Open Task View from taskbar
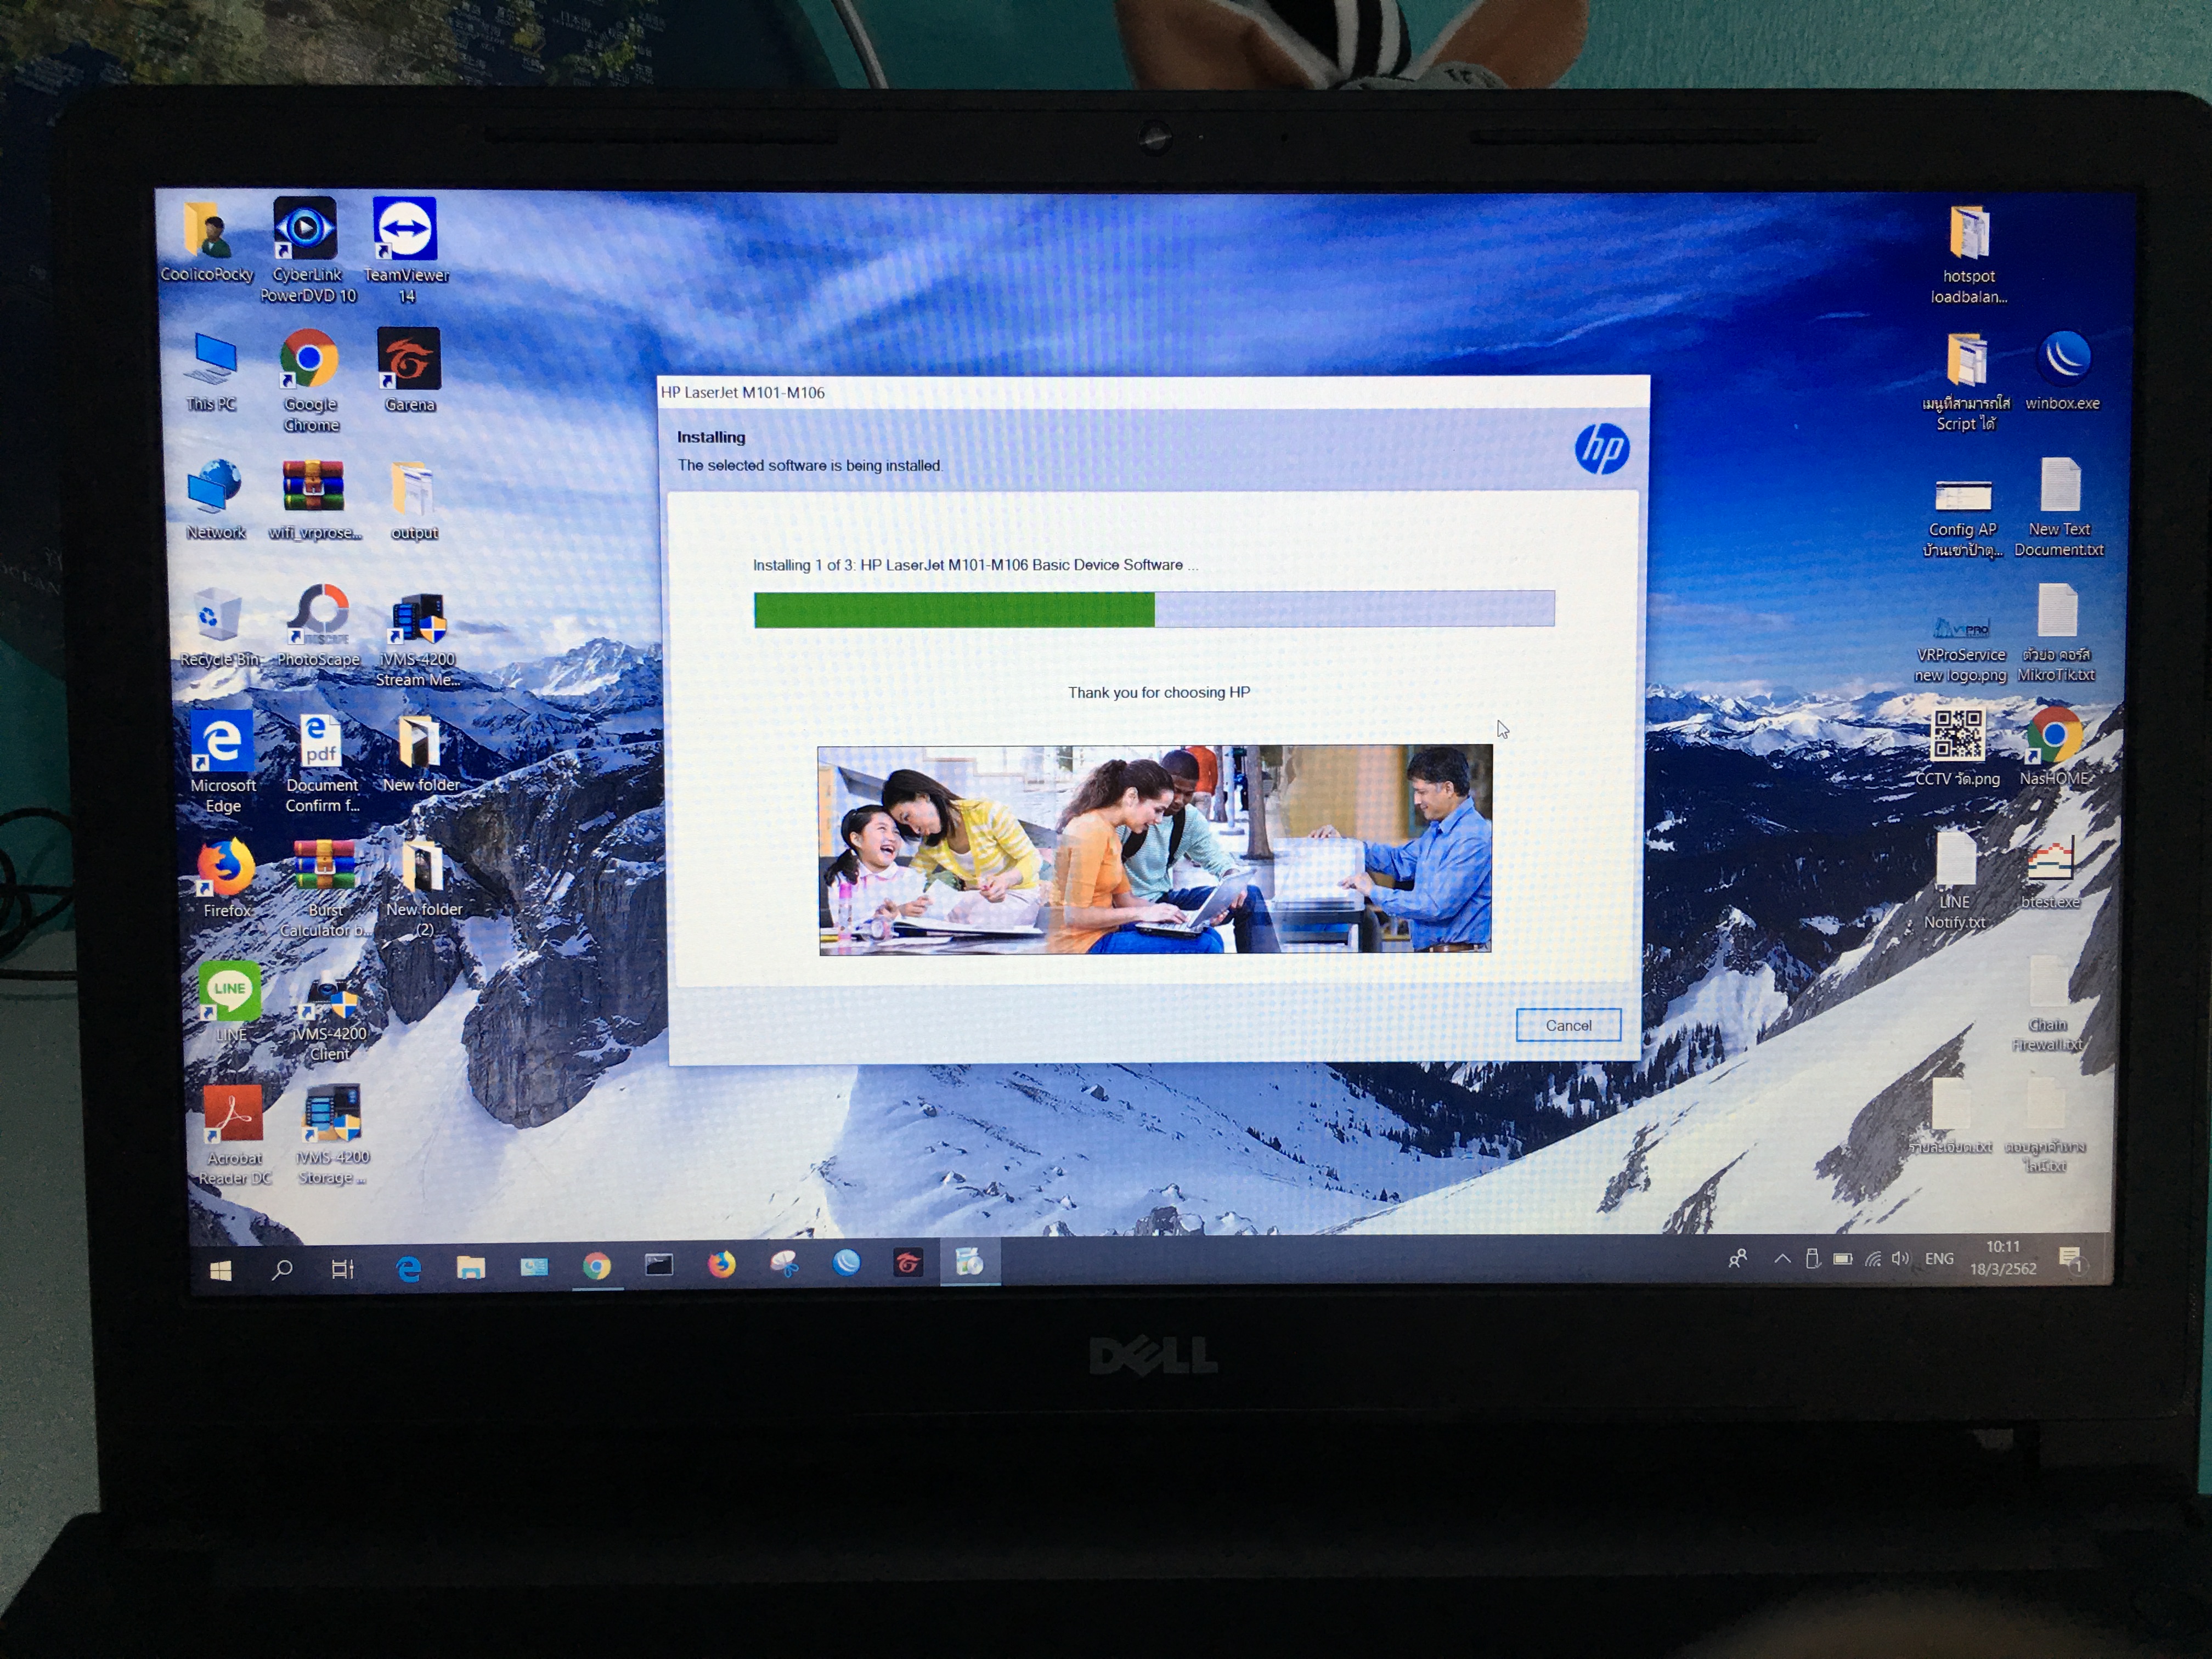The width and height of the screenshot is (2212, 1659). [x=342, y=1269]
